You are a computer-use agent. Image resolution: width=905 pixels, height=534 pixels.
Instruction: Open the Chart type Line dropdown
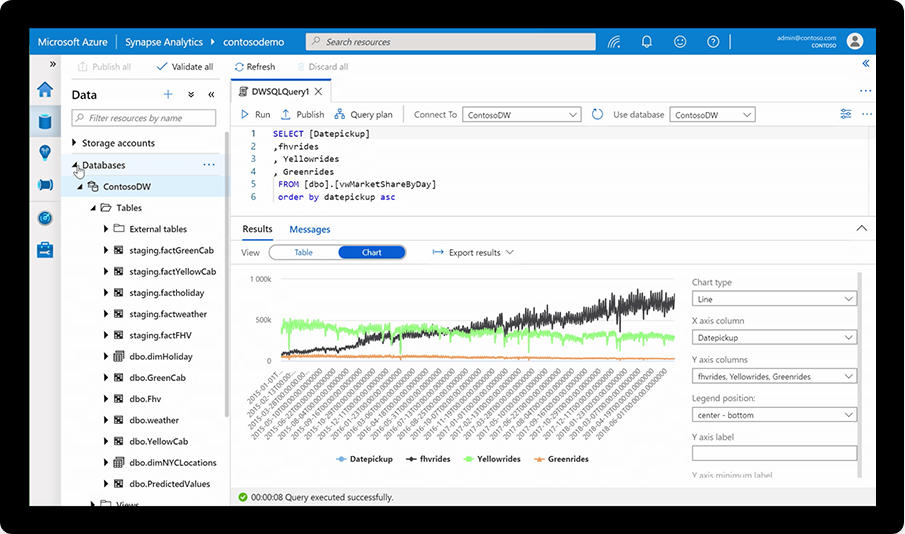(774, 299)
